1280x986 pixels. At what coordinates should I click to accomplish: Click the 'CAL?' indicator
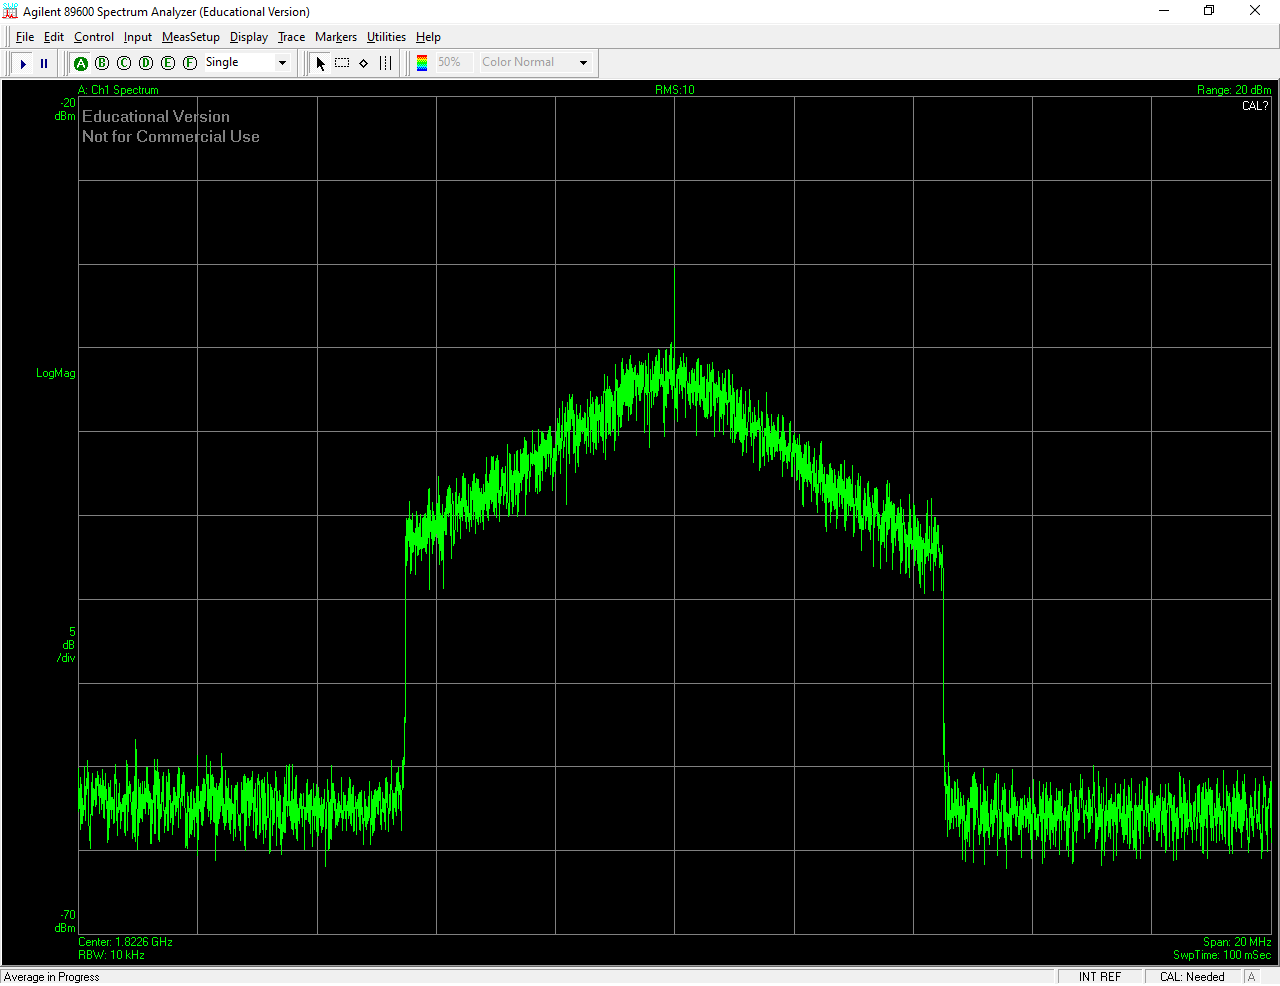(1255, 106)
